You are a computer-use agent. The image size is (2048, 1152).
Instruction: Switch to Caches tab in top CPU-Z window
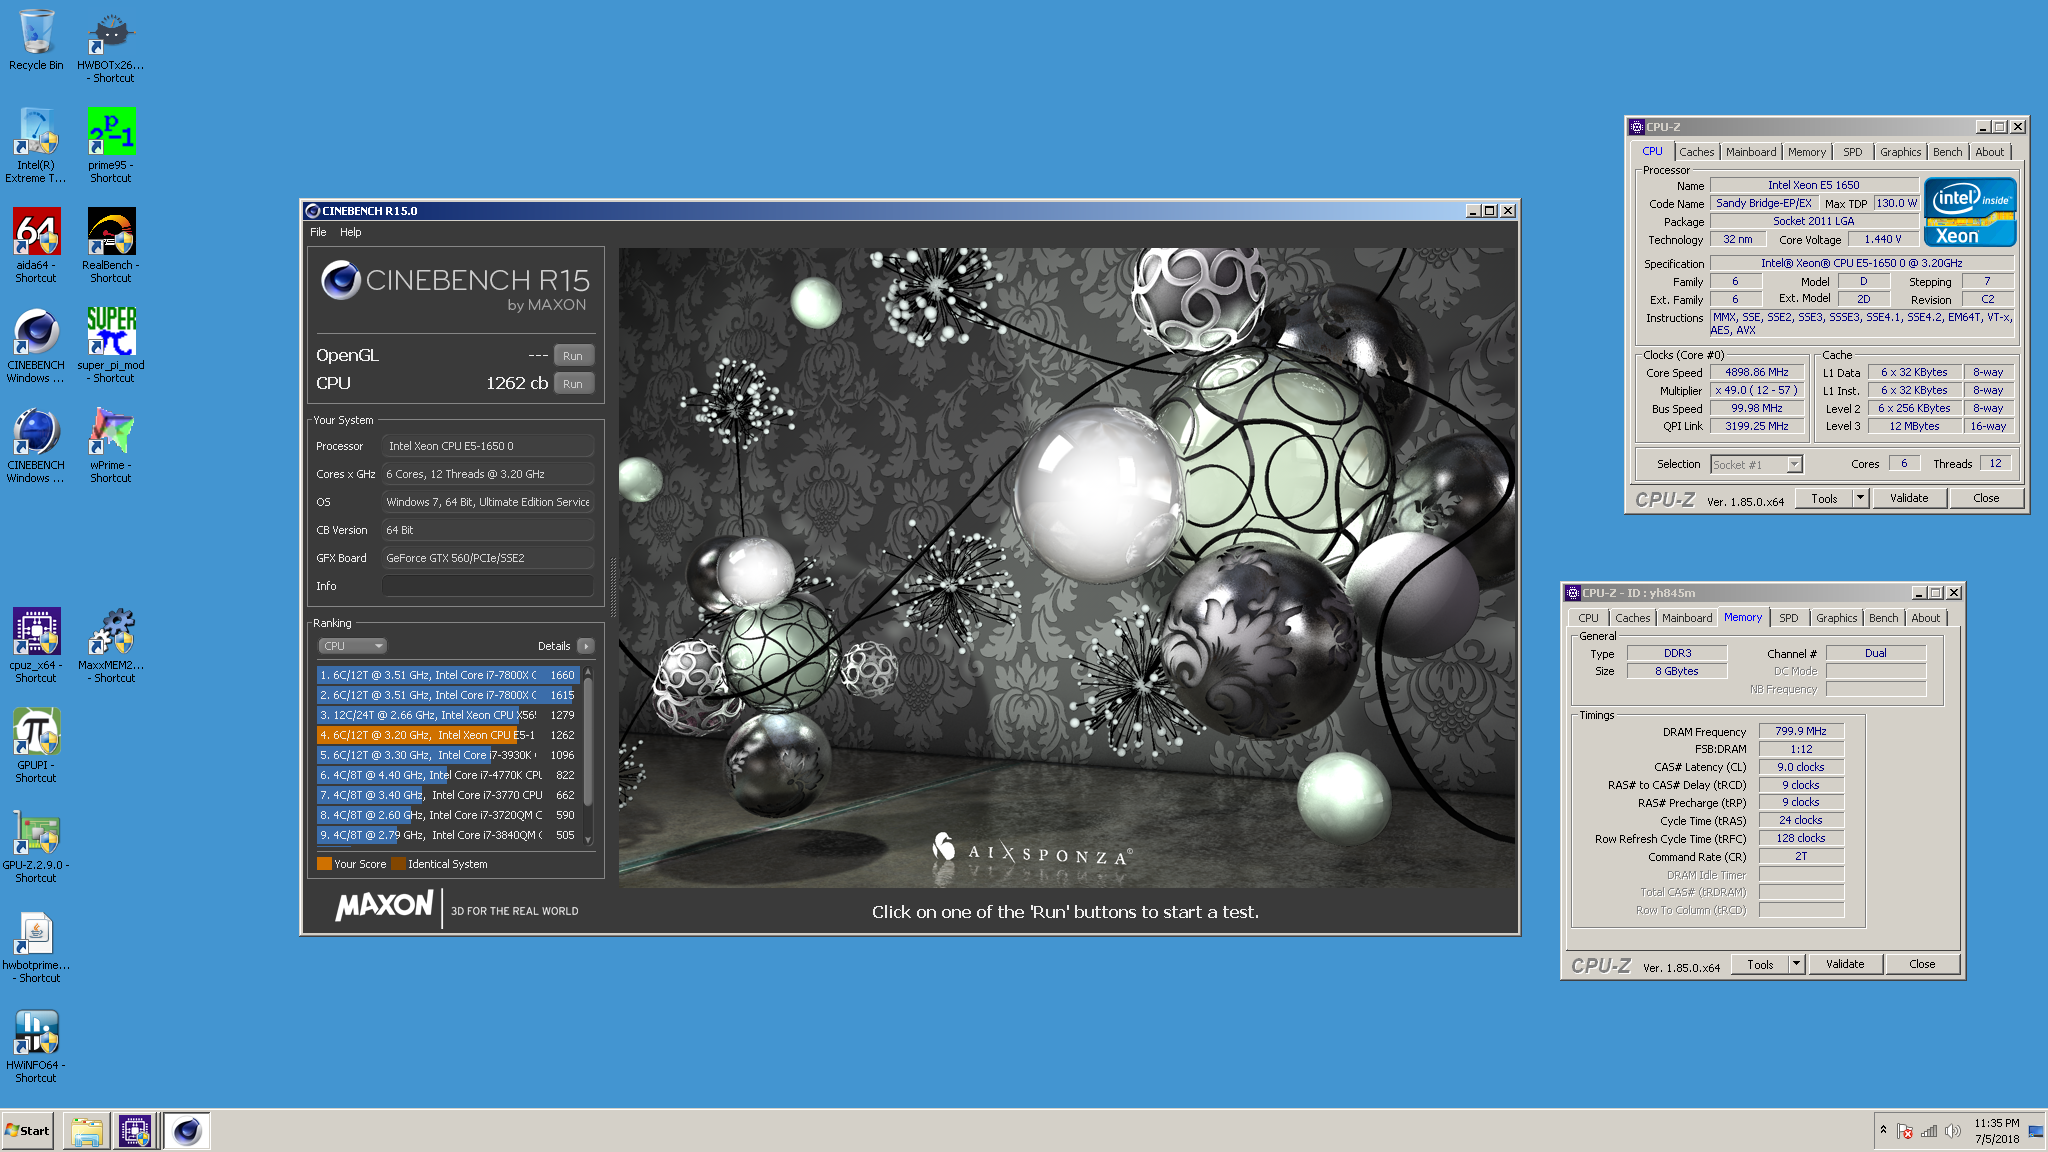pyautogui.click(x=1696, y=152)
